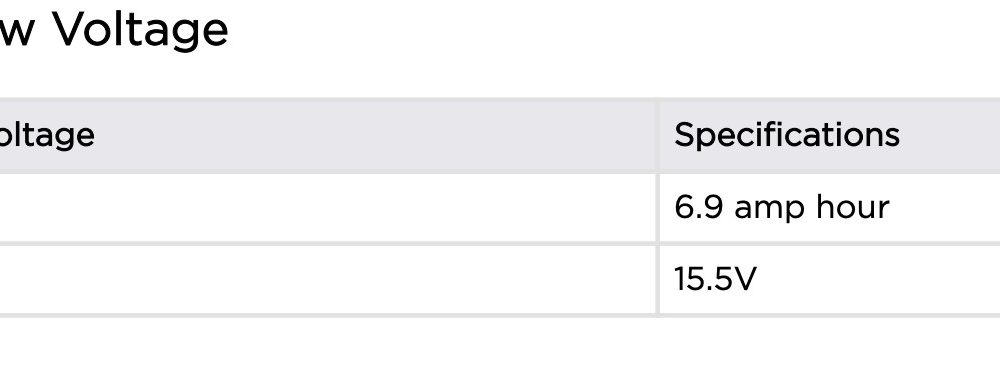The image size is (1000, 382).
Task: Select the "6.9 amp hour" table cell
Action: [829, 207]
